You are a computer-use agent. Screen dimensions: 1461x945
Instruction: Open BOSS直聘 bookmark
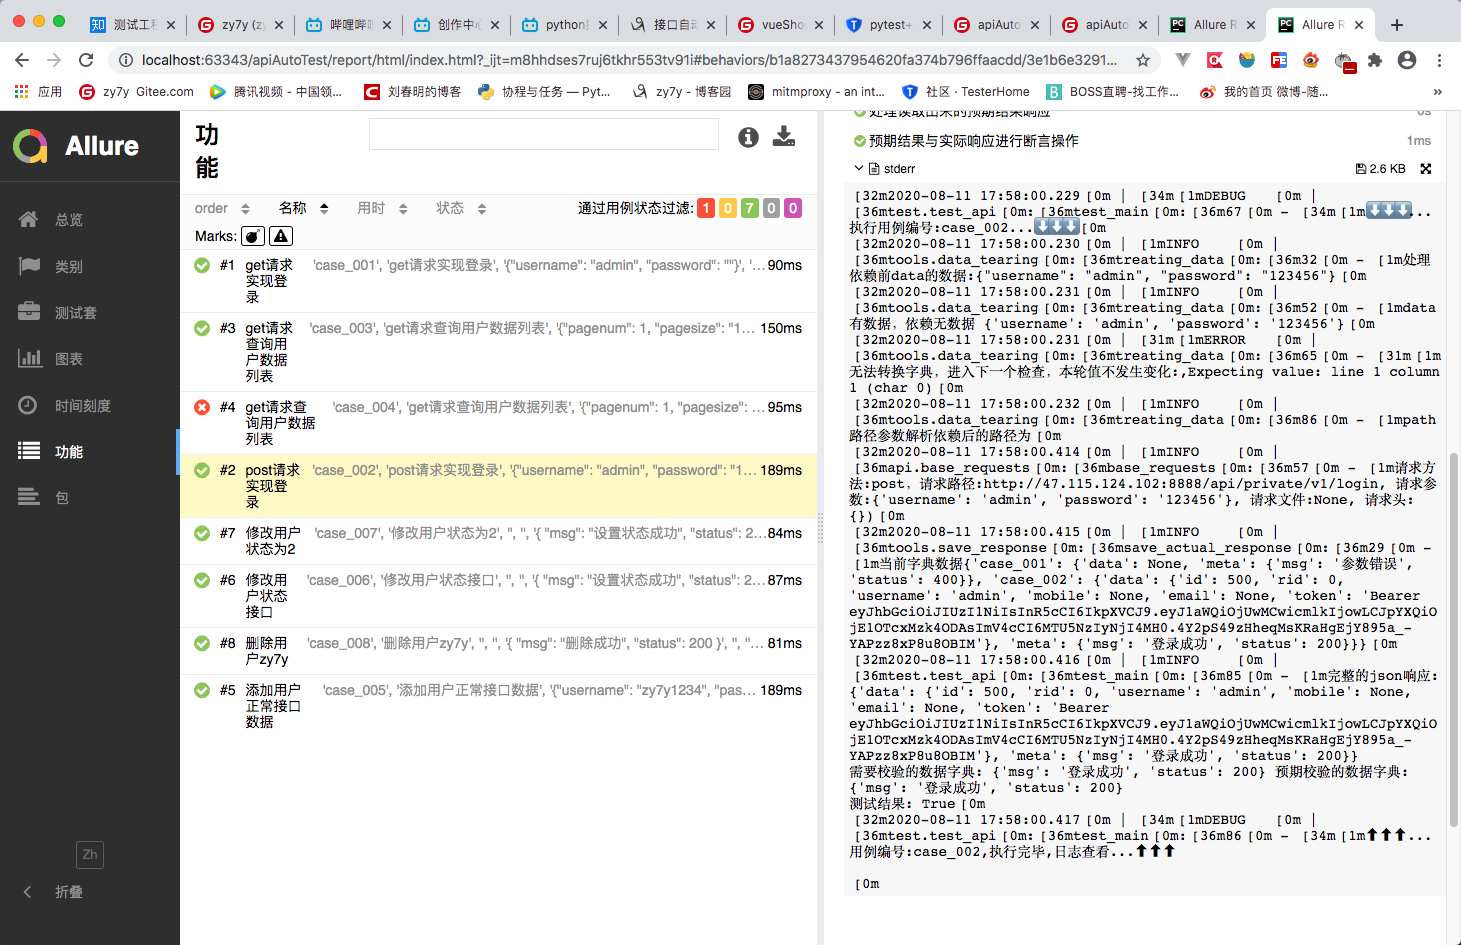pos(1113,92)
